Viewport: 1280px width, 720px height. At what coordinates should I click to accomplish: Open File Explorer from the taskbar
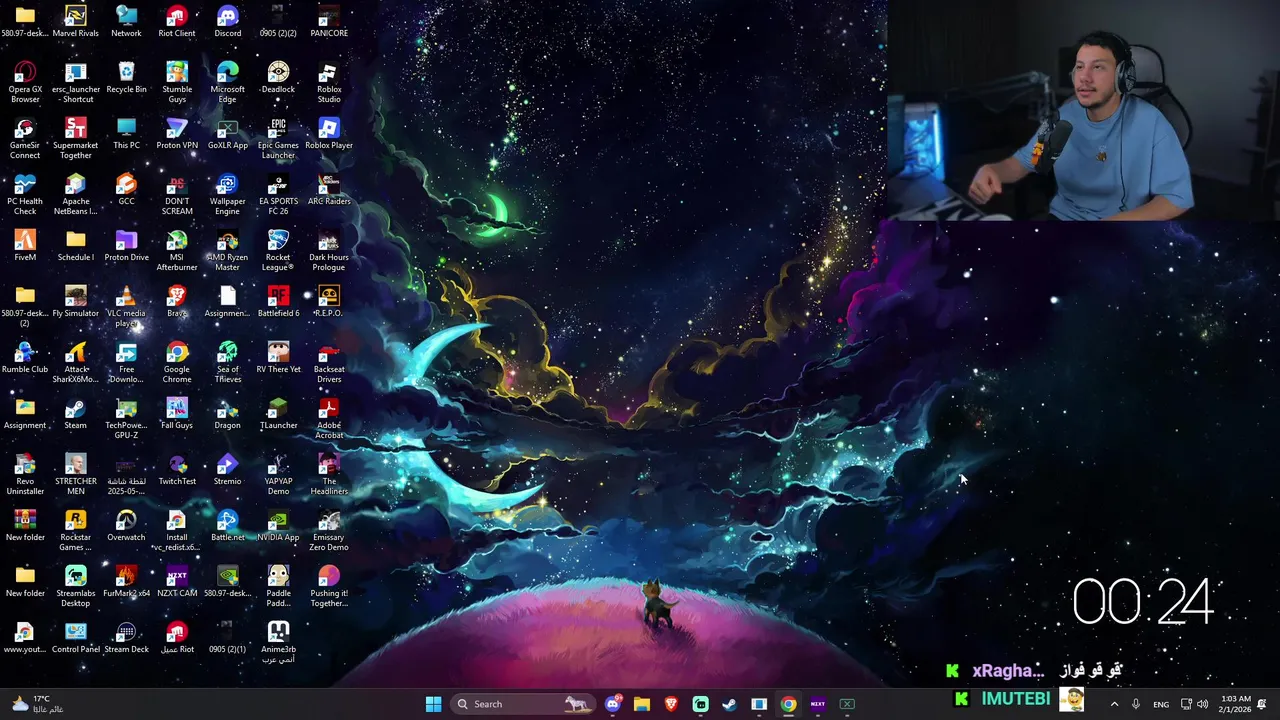pos(642,704)
